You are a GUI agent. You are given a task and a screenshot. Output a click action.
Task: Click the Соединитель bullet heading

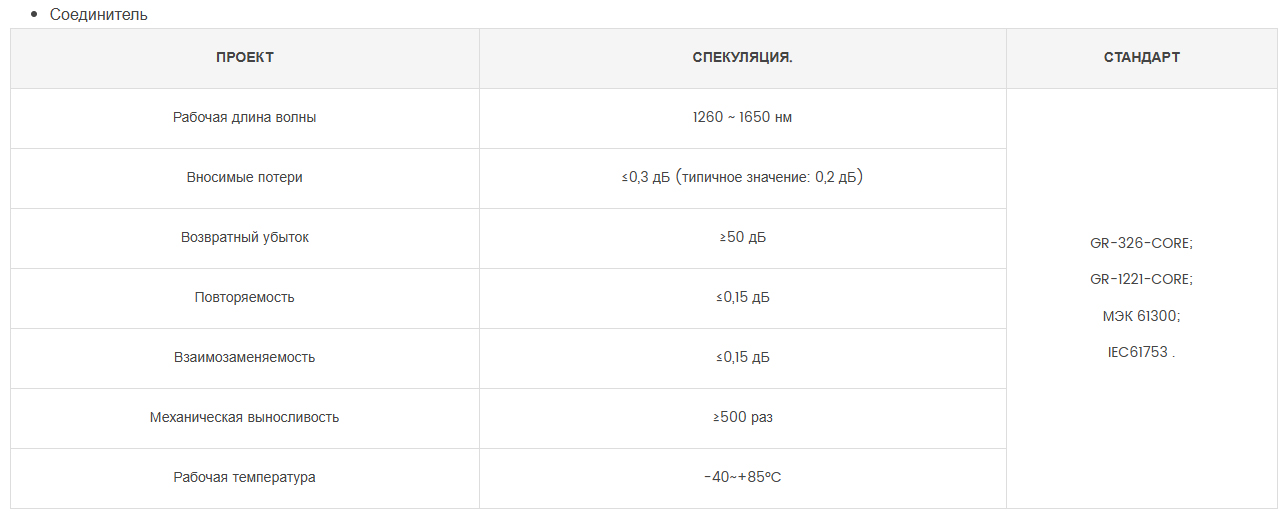(99, 15)
